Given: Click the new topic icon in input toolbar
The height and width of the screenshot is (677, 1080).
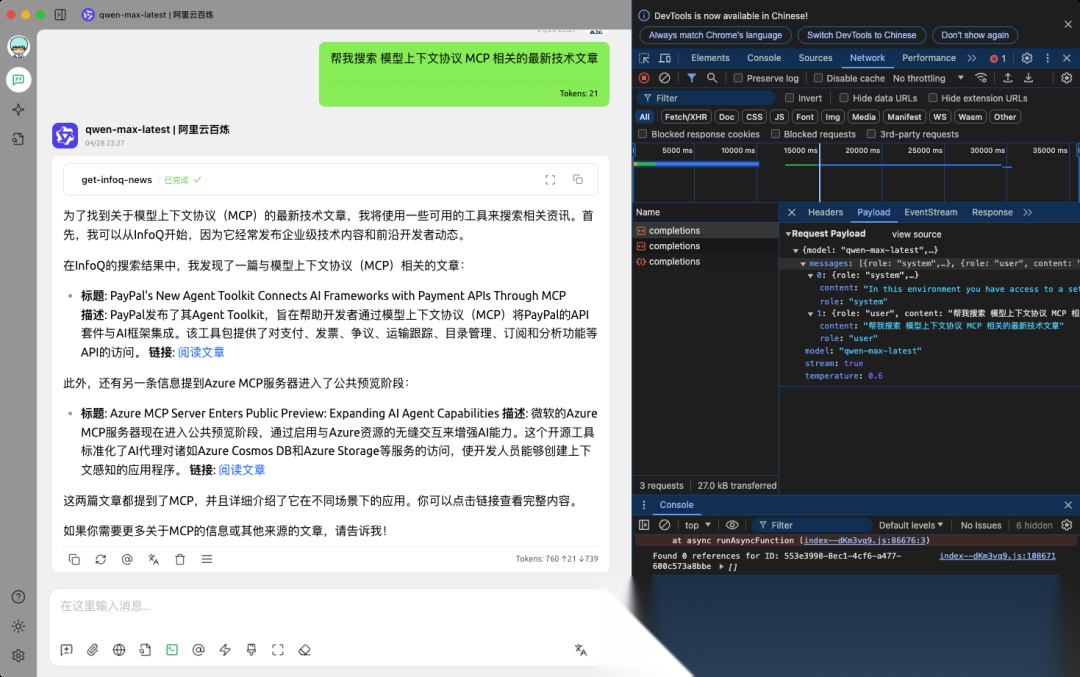Looking at the screenshot, I should pos(67,649).
